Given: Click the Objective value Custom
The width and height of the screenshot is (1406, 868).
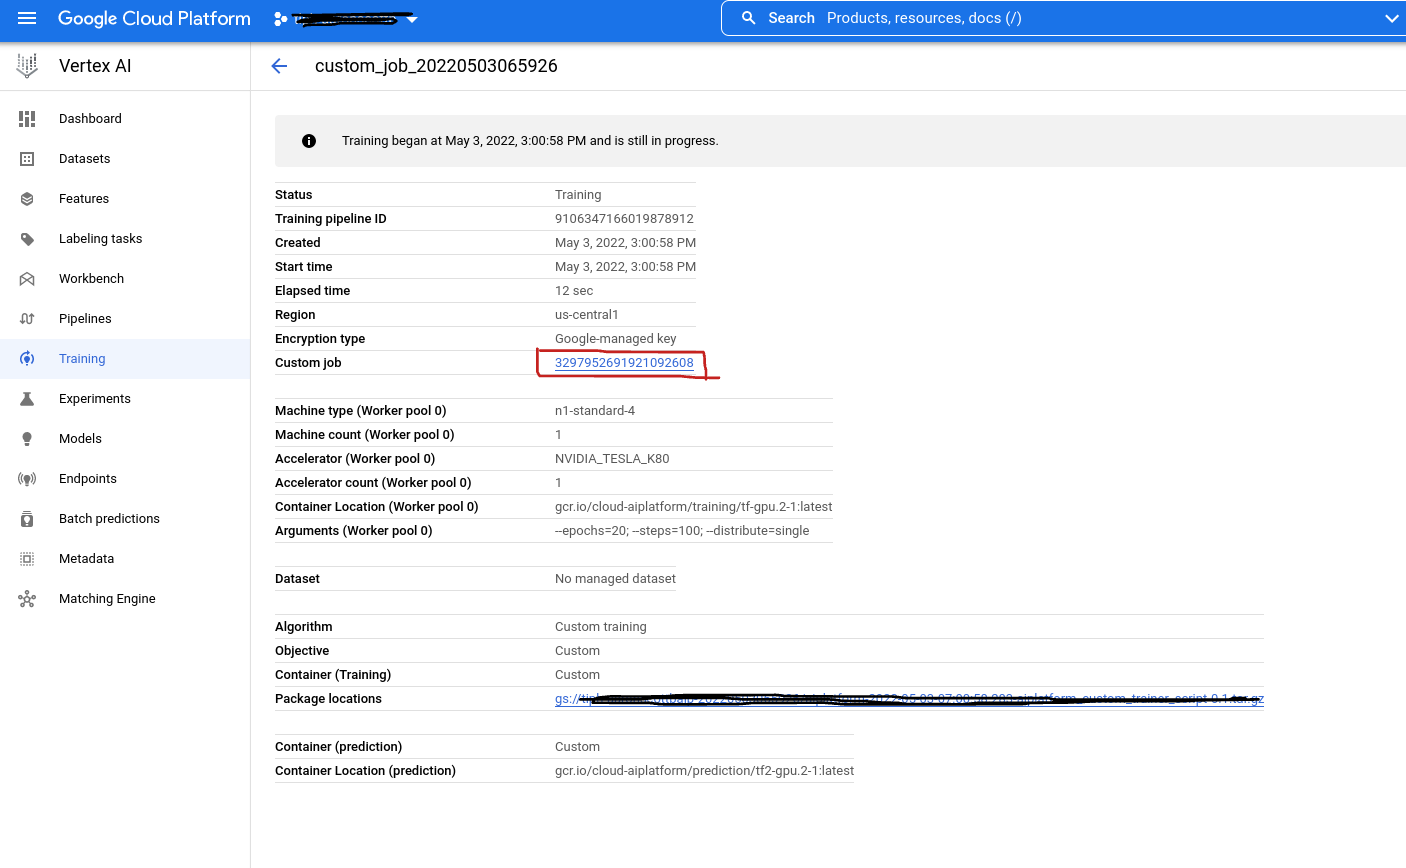Looking at the screenshot, I should 578,651.
